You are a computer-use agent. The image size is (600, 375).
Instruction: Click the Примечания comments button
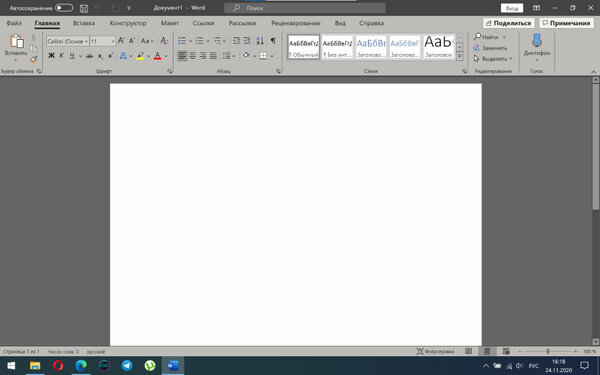pyautogui.click(x=566, y=23)
